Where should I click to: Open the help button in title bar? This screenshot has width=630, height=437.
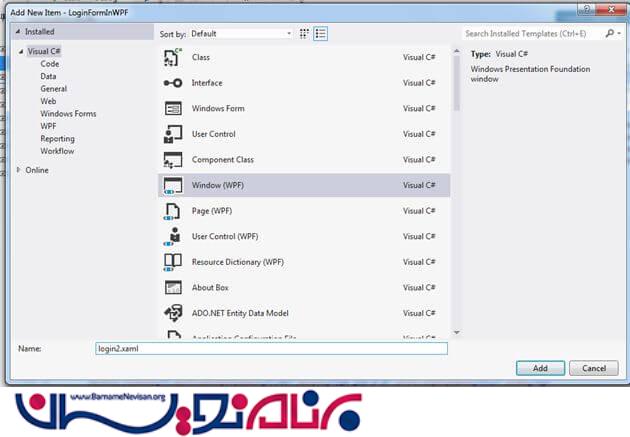[587, 10]
